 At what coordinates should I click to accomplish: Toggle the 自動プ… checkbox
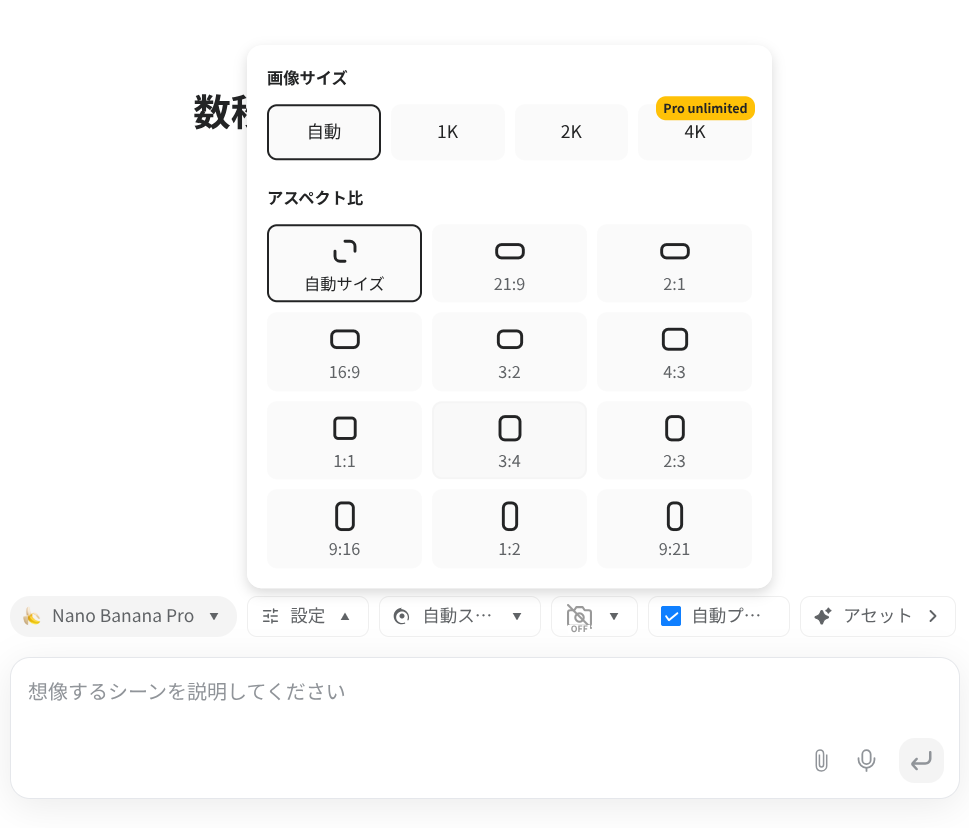tap(672, 616)
